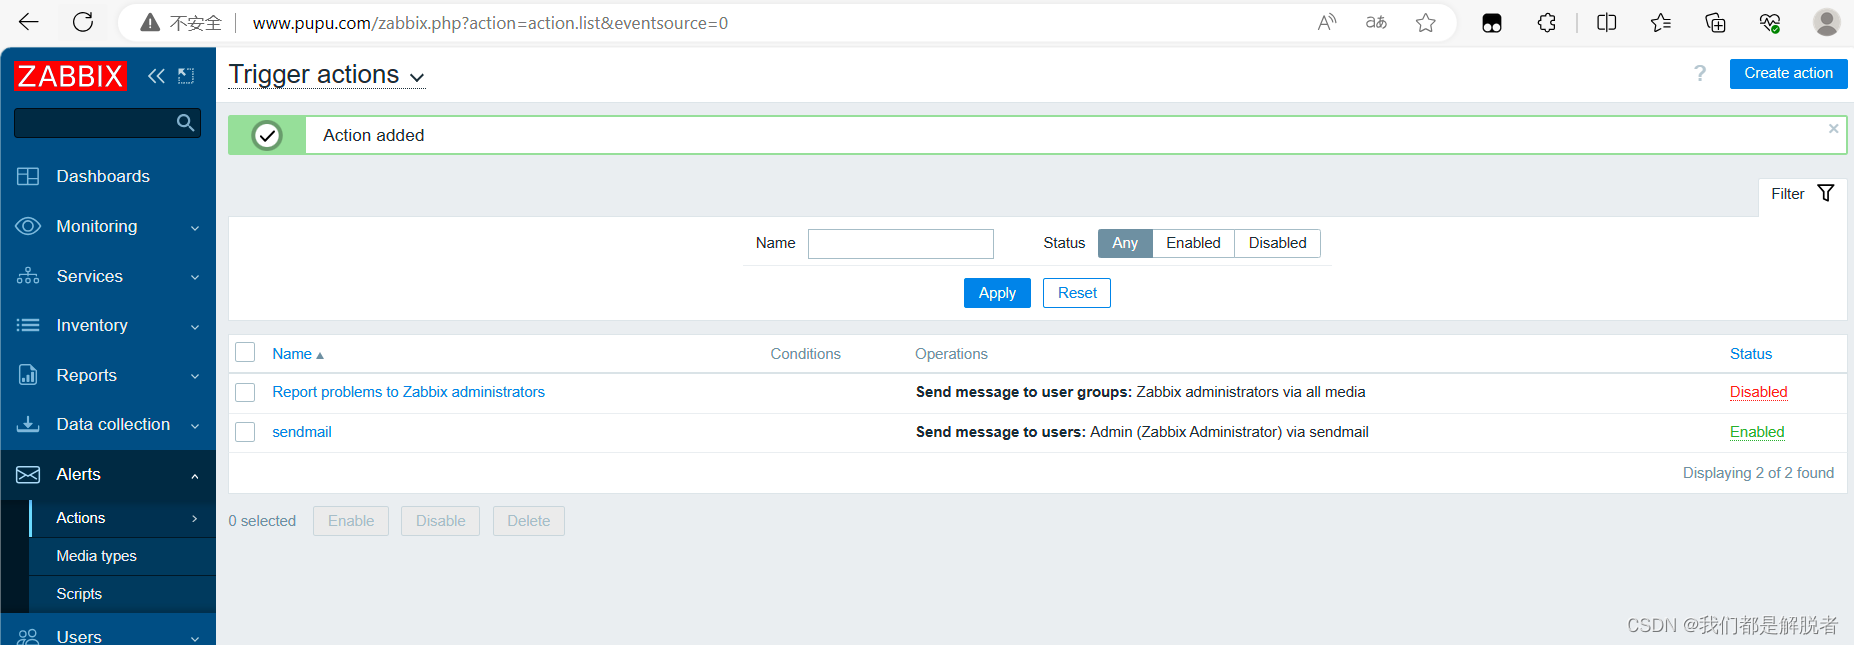The image size is (1854, 645).
Task: Click the not-secure warning icon
Action: pos(150,23)
